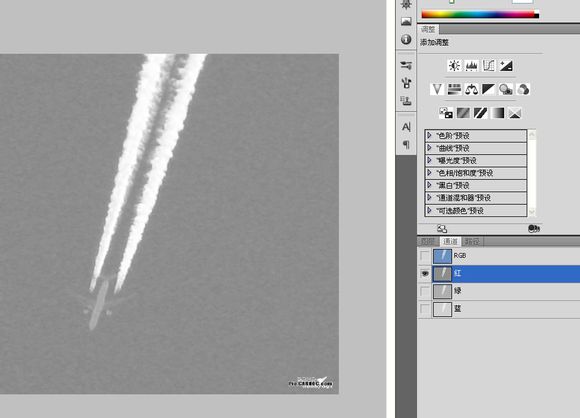The image size is (580, 418).
Task: Add a Curves adjustment
Action: [x=489, y=66]
